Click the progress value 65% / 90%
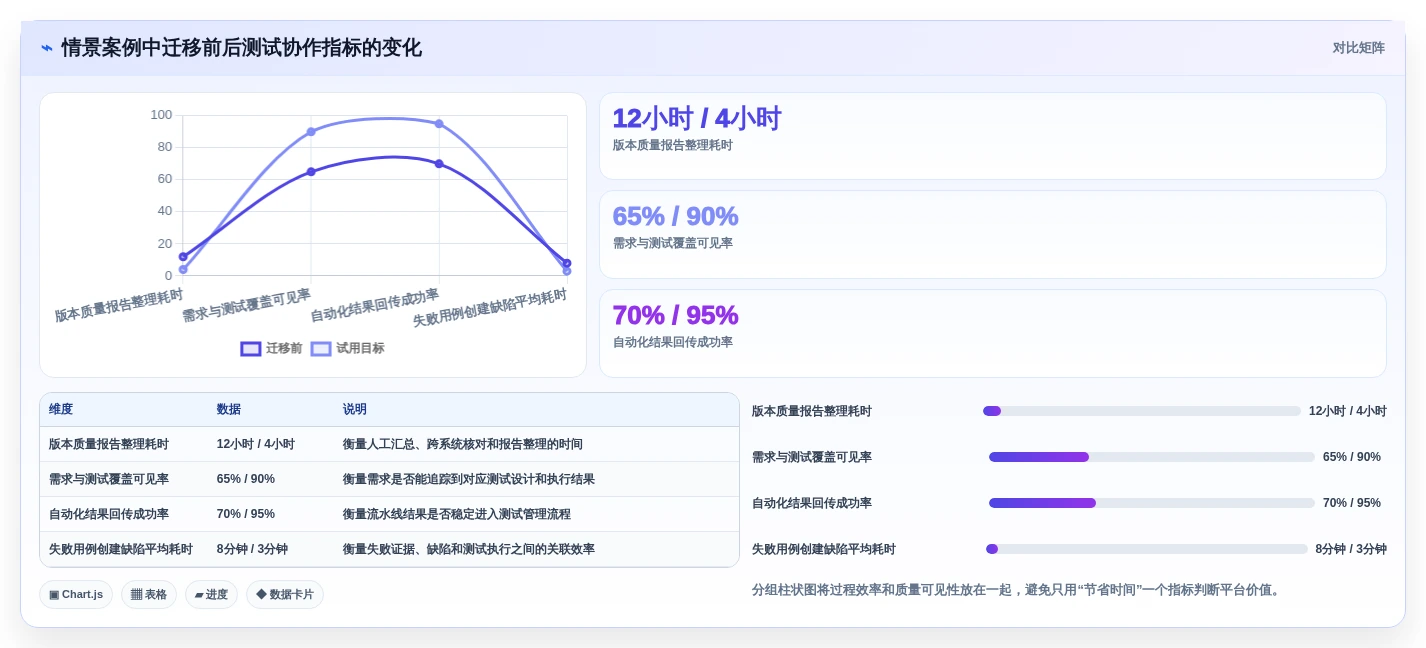Viewport: 1426px width, 648px height. [x=1352, y=457]
